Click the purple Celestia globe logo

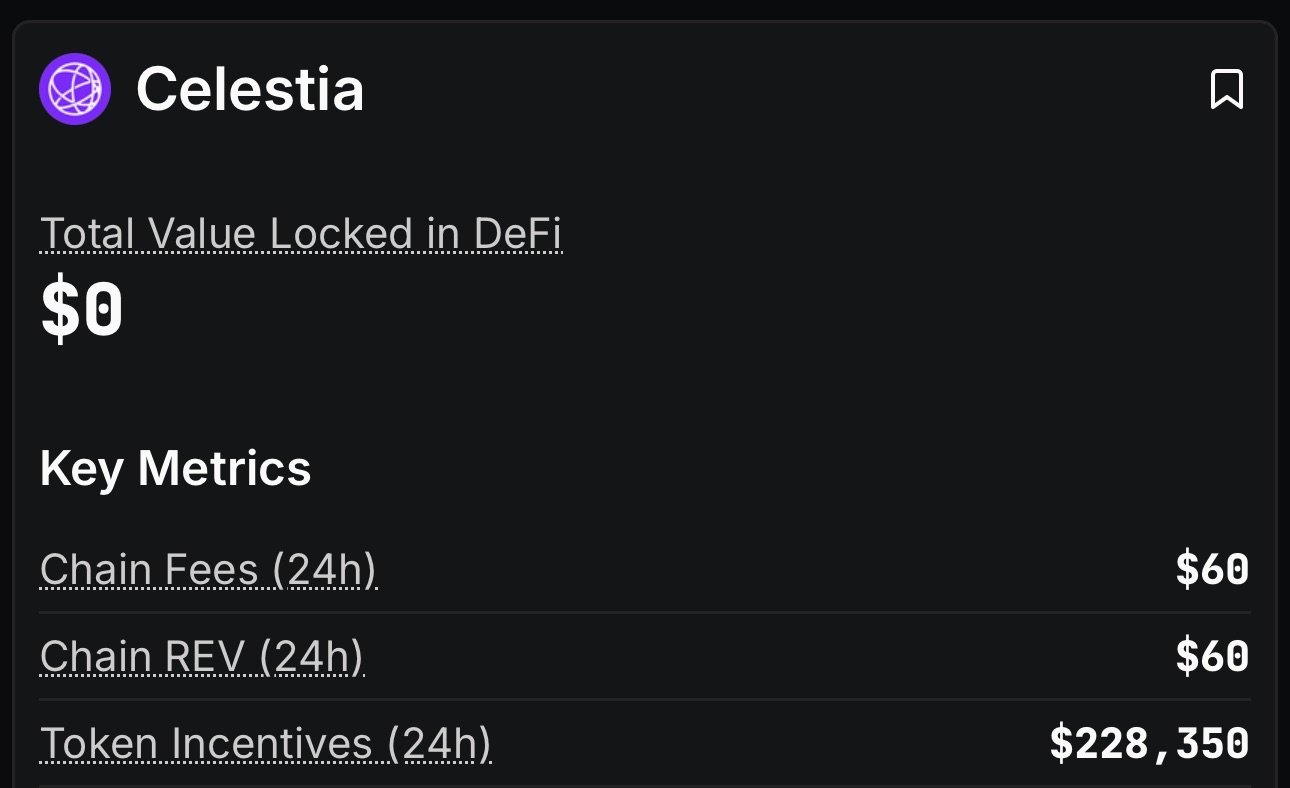75,89
